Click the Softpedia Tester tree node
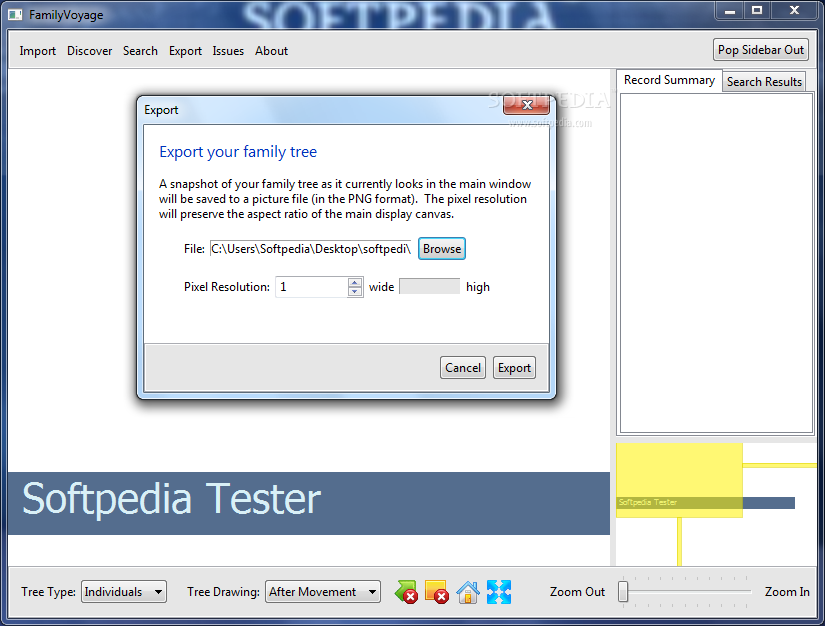 pos(309,503)
